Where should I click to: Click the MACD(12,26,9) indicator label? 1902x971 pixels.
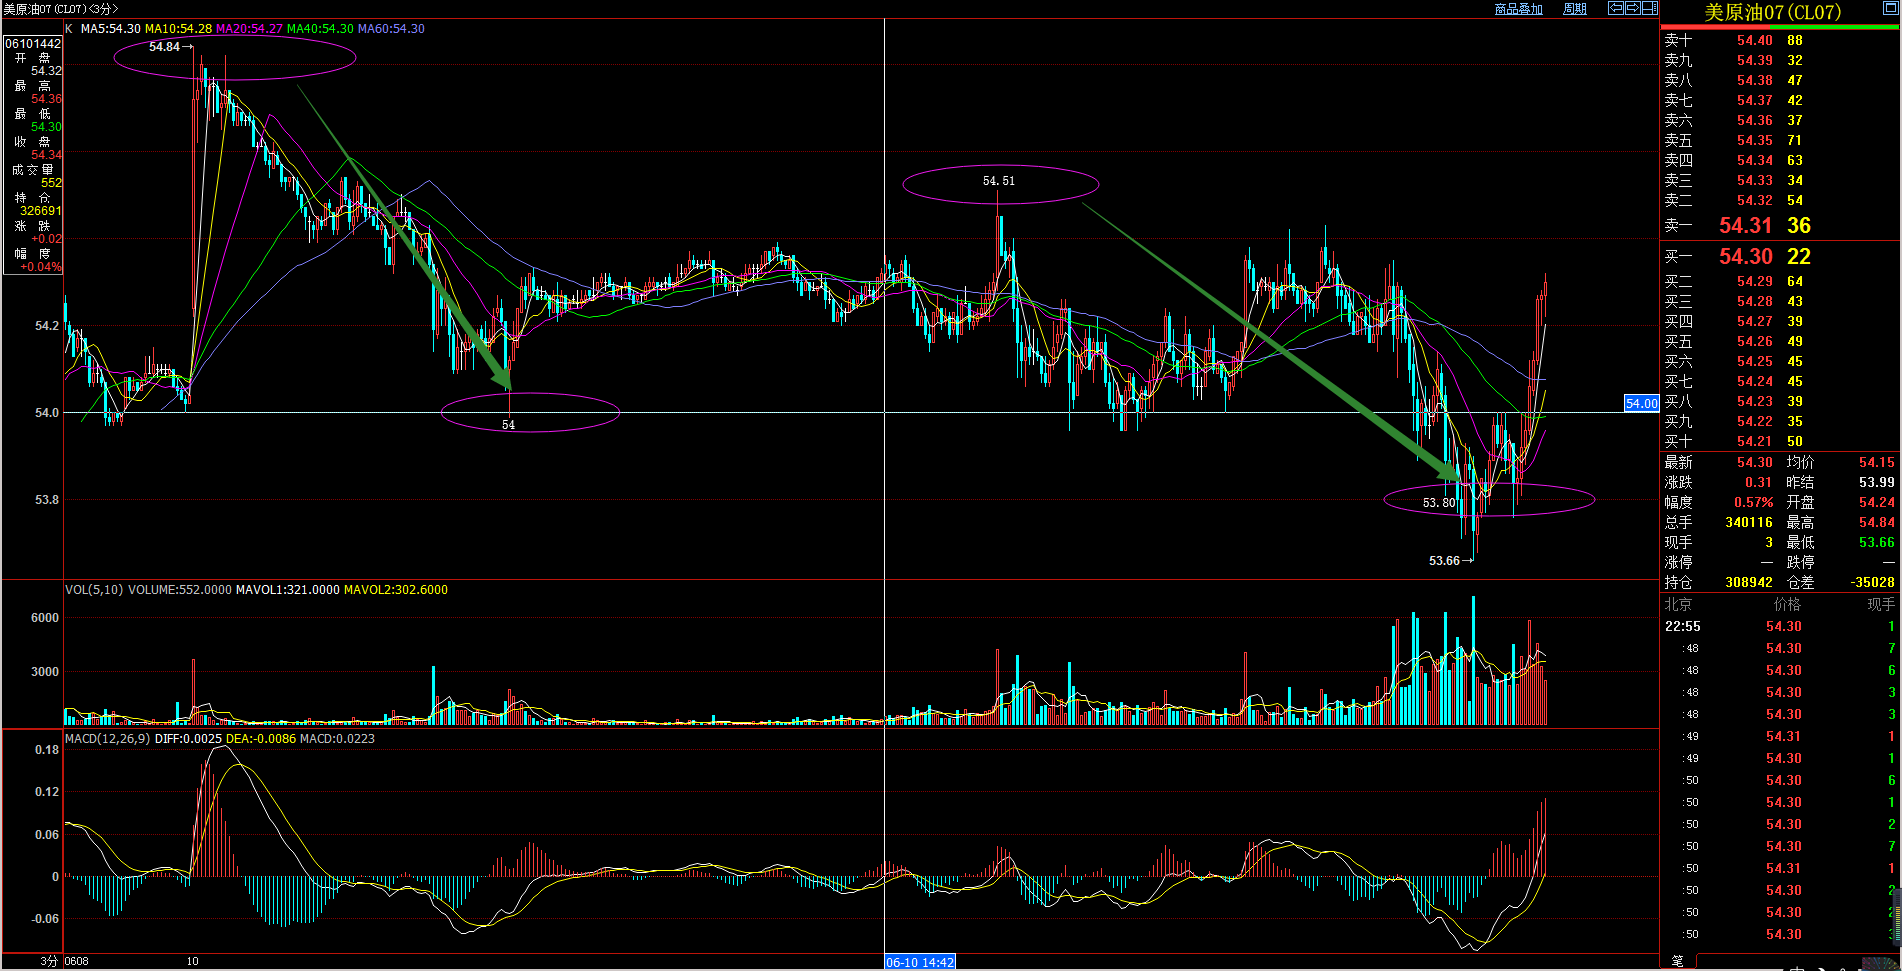tap(108, 739)
